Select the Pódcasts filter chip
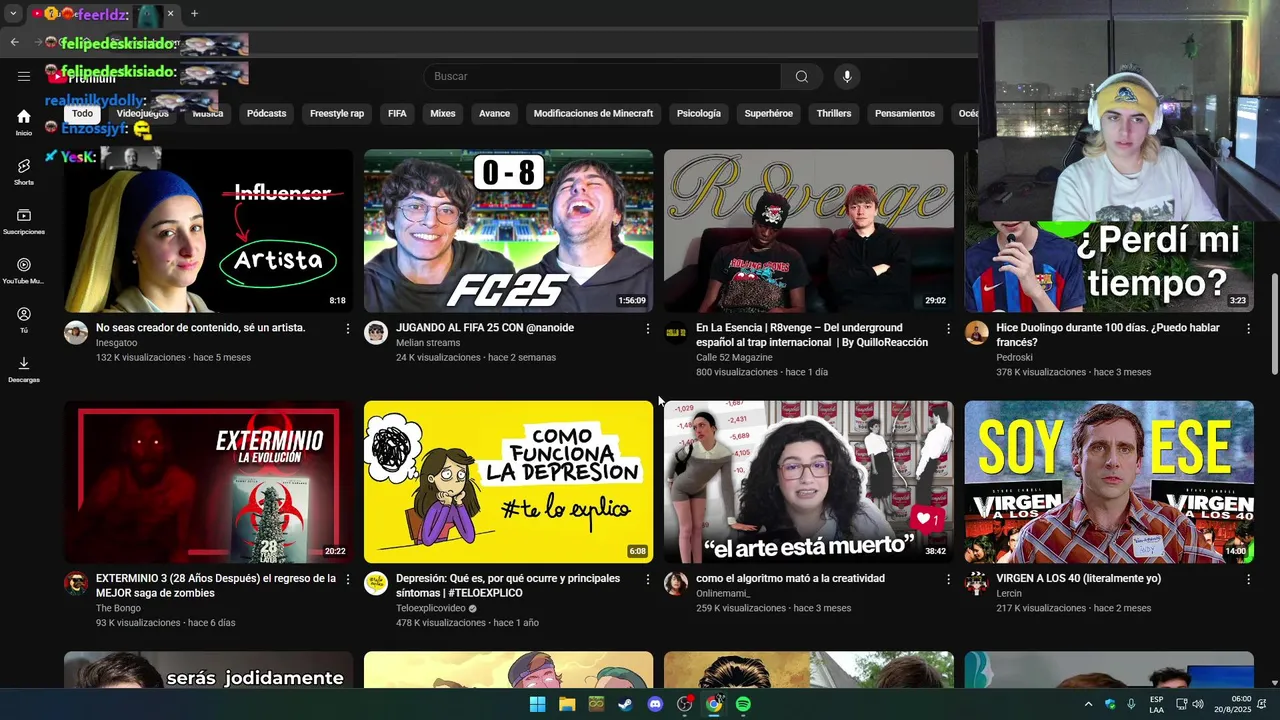 [266, 113]
